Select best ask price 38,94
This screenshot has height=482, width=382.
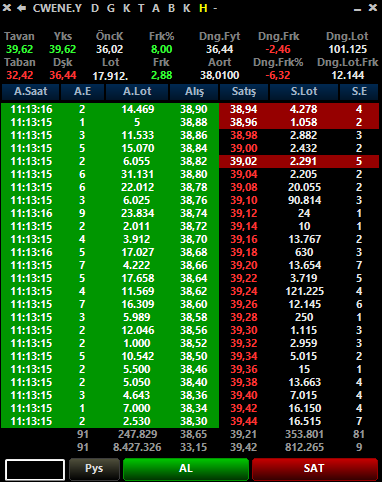coord(244,109)
